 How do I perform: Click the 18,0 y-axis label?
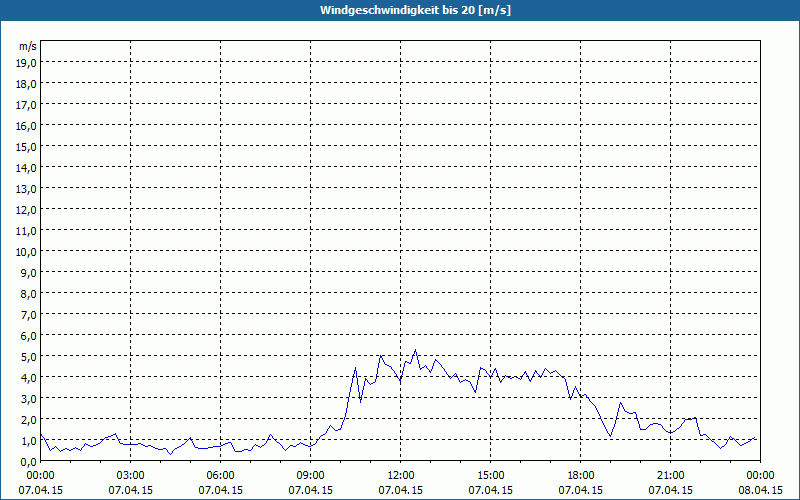(27, 84)
